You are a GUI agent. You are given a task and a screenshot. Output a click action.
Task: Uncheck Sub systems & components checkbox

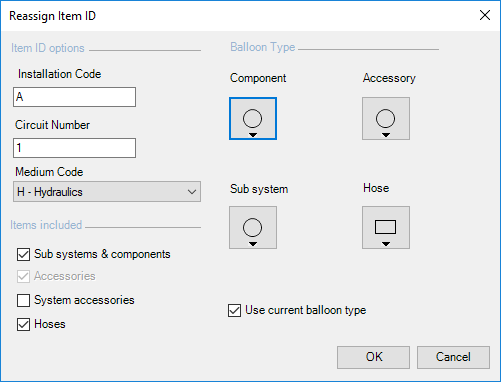(x=23, y=254)
